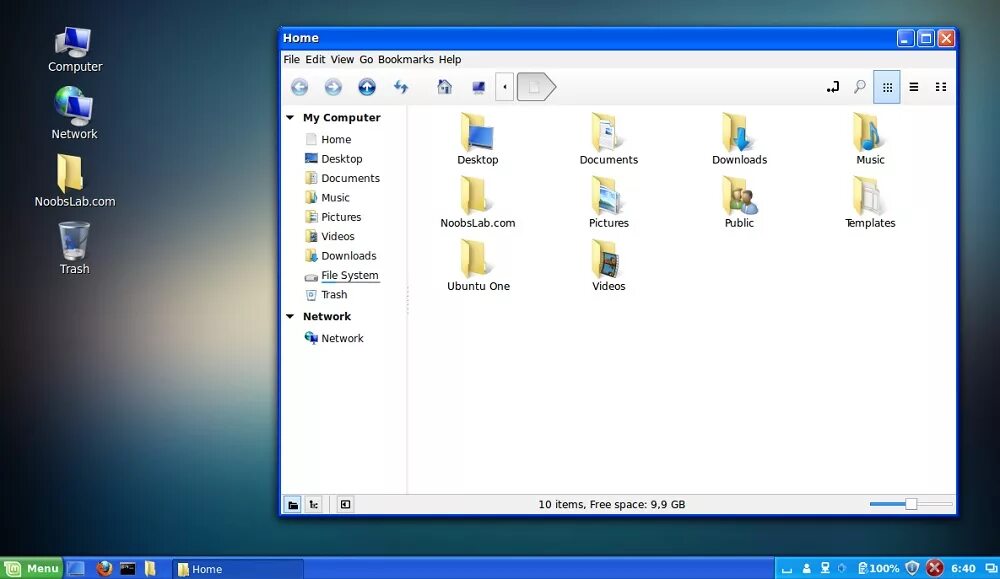Launch Firefox from the panel
Image resolution: width=1000 pixels, height=579 pixels.
coord(104,568)
